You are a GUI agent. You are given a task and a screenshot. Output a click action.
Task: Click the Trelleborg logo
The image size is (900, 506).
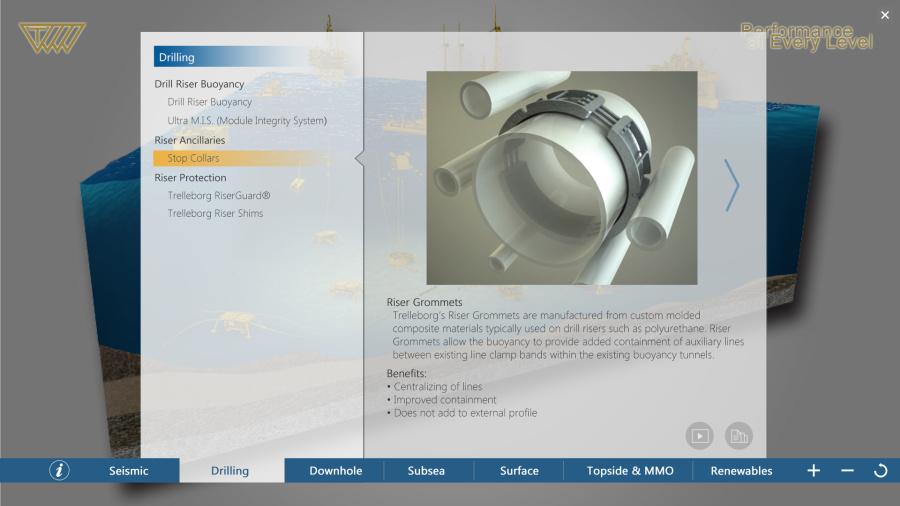52,38
